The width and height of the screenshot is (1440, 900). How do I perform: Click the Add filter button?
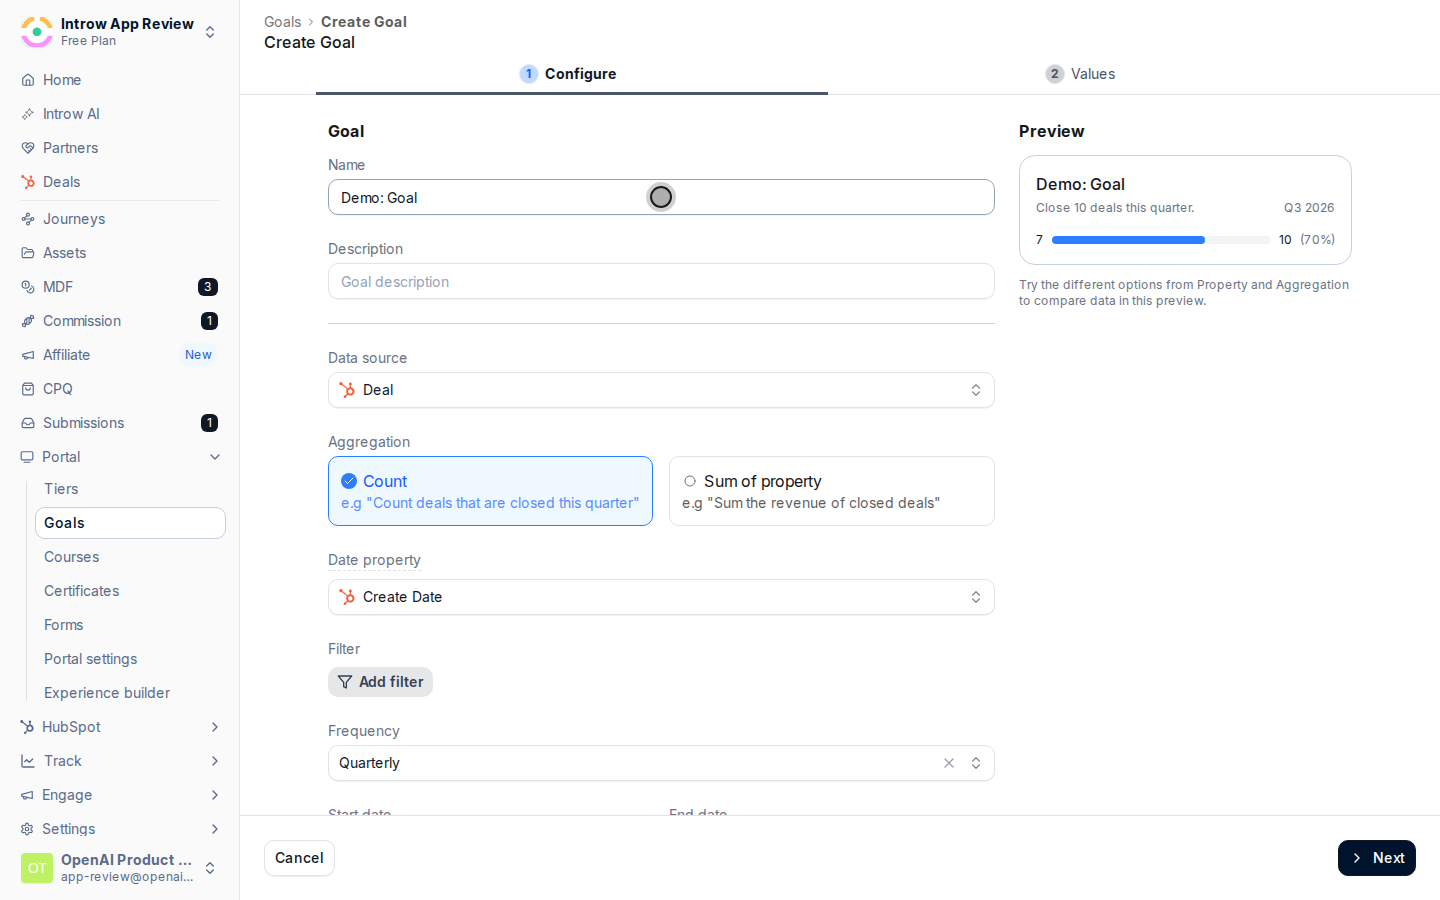[x=380, y=682]
